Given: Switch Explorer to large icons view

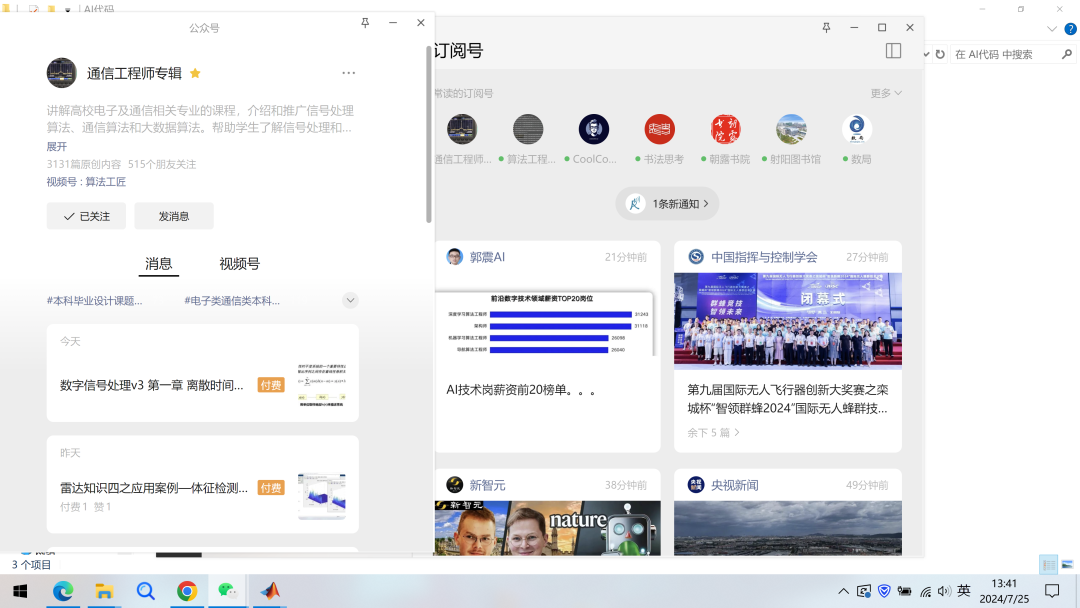Looking at the screenshot, I should click(1068, 565).
